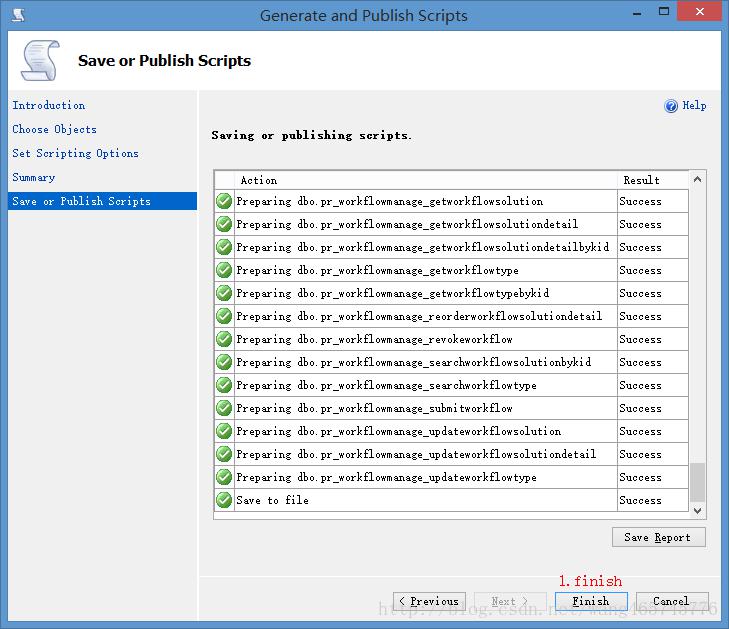Screen dimensions: 729x629
Task: Click the script scroll icon in header
Action: pyautogui.click(x=40, y=61)
